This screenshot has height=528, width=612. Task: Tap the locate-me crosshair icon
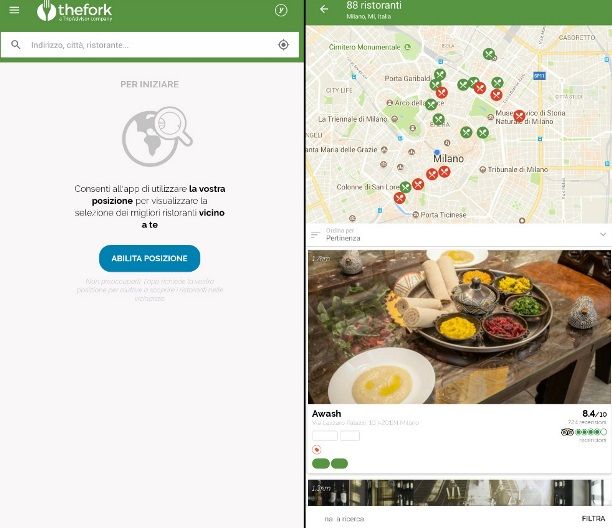(x=283, y=45)
